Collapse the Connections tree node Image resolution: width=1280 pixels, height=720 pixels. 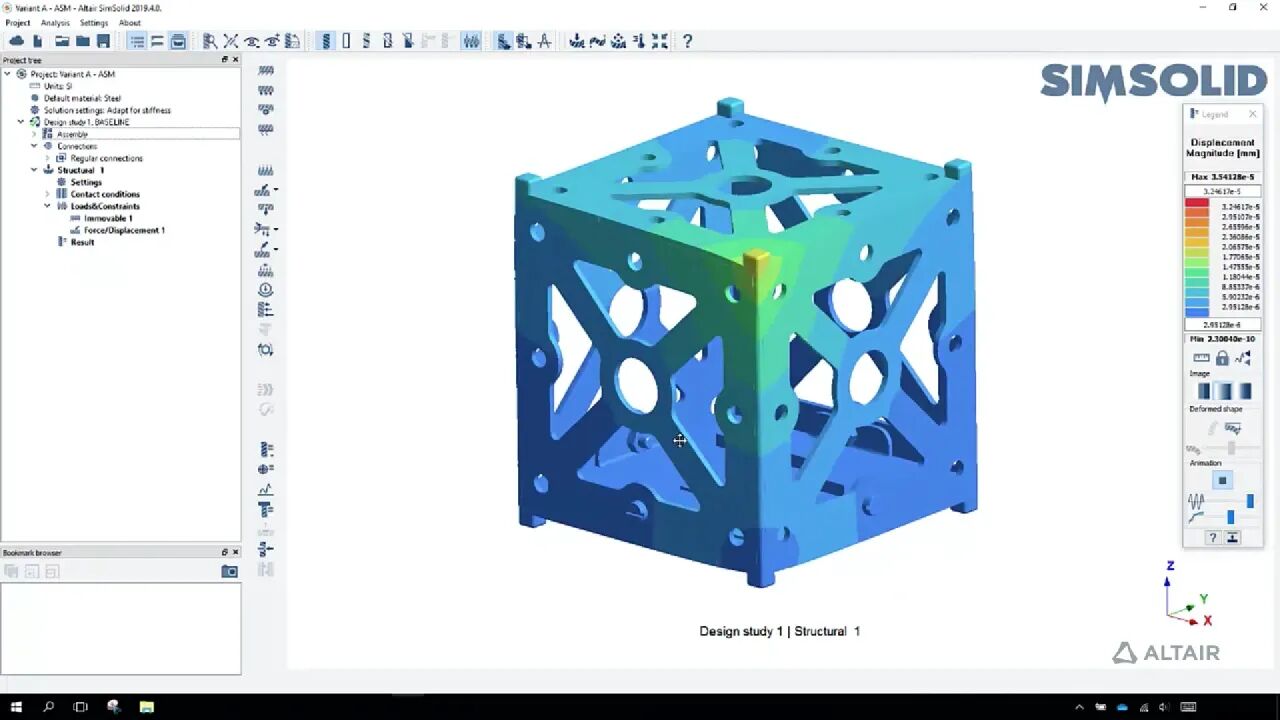[x=34, y=146]
